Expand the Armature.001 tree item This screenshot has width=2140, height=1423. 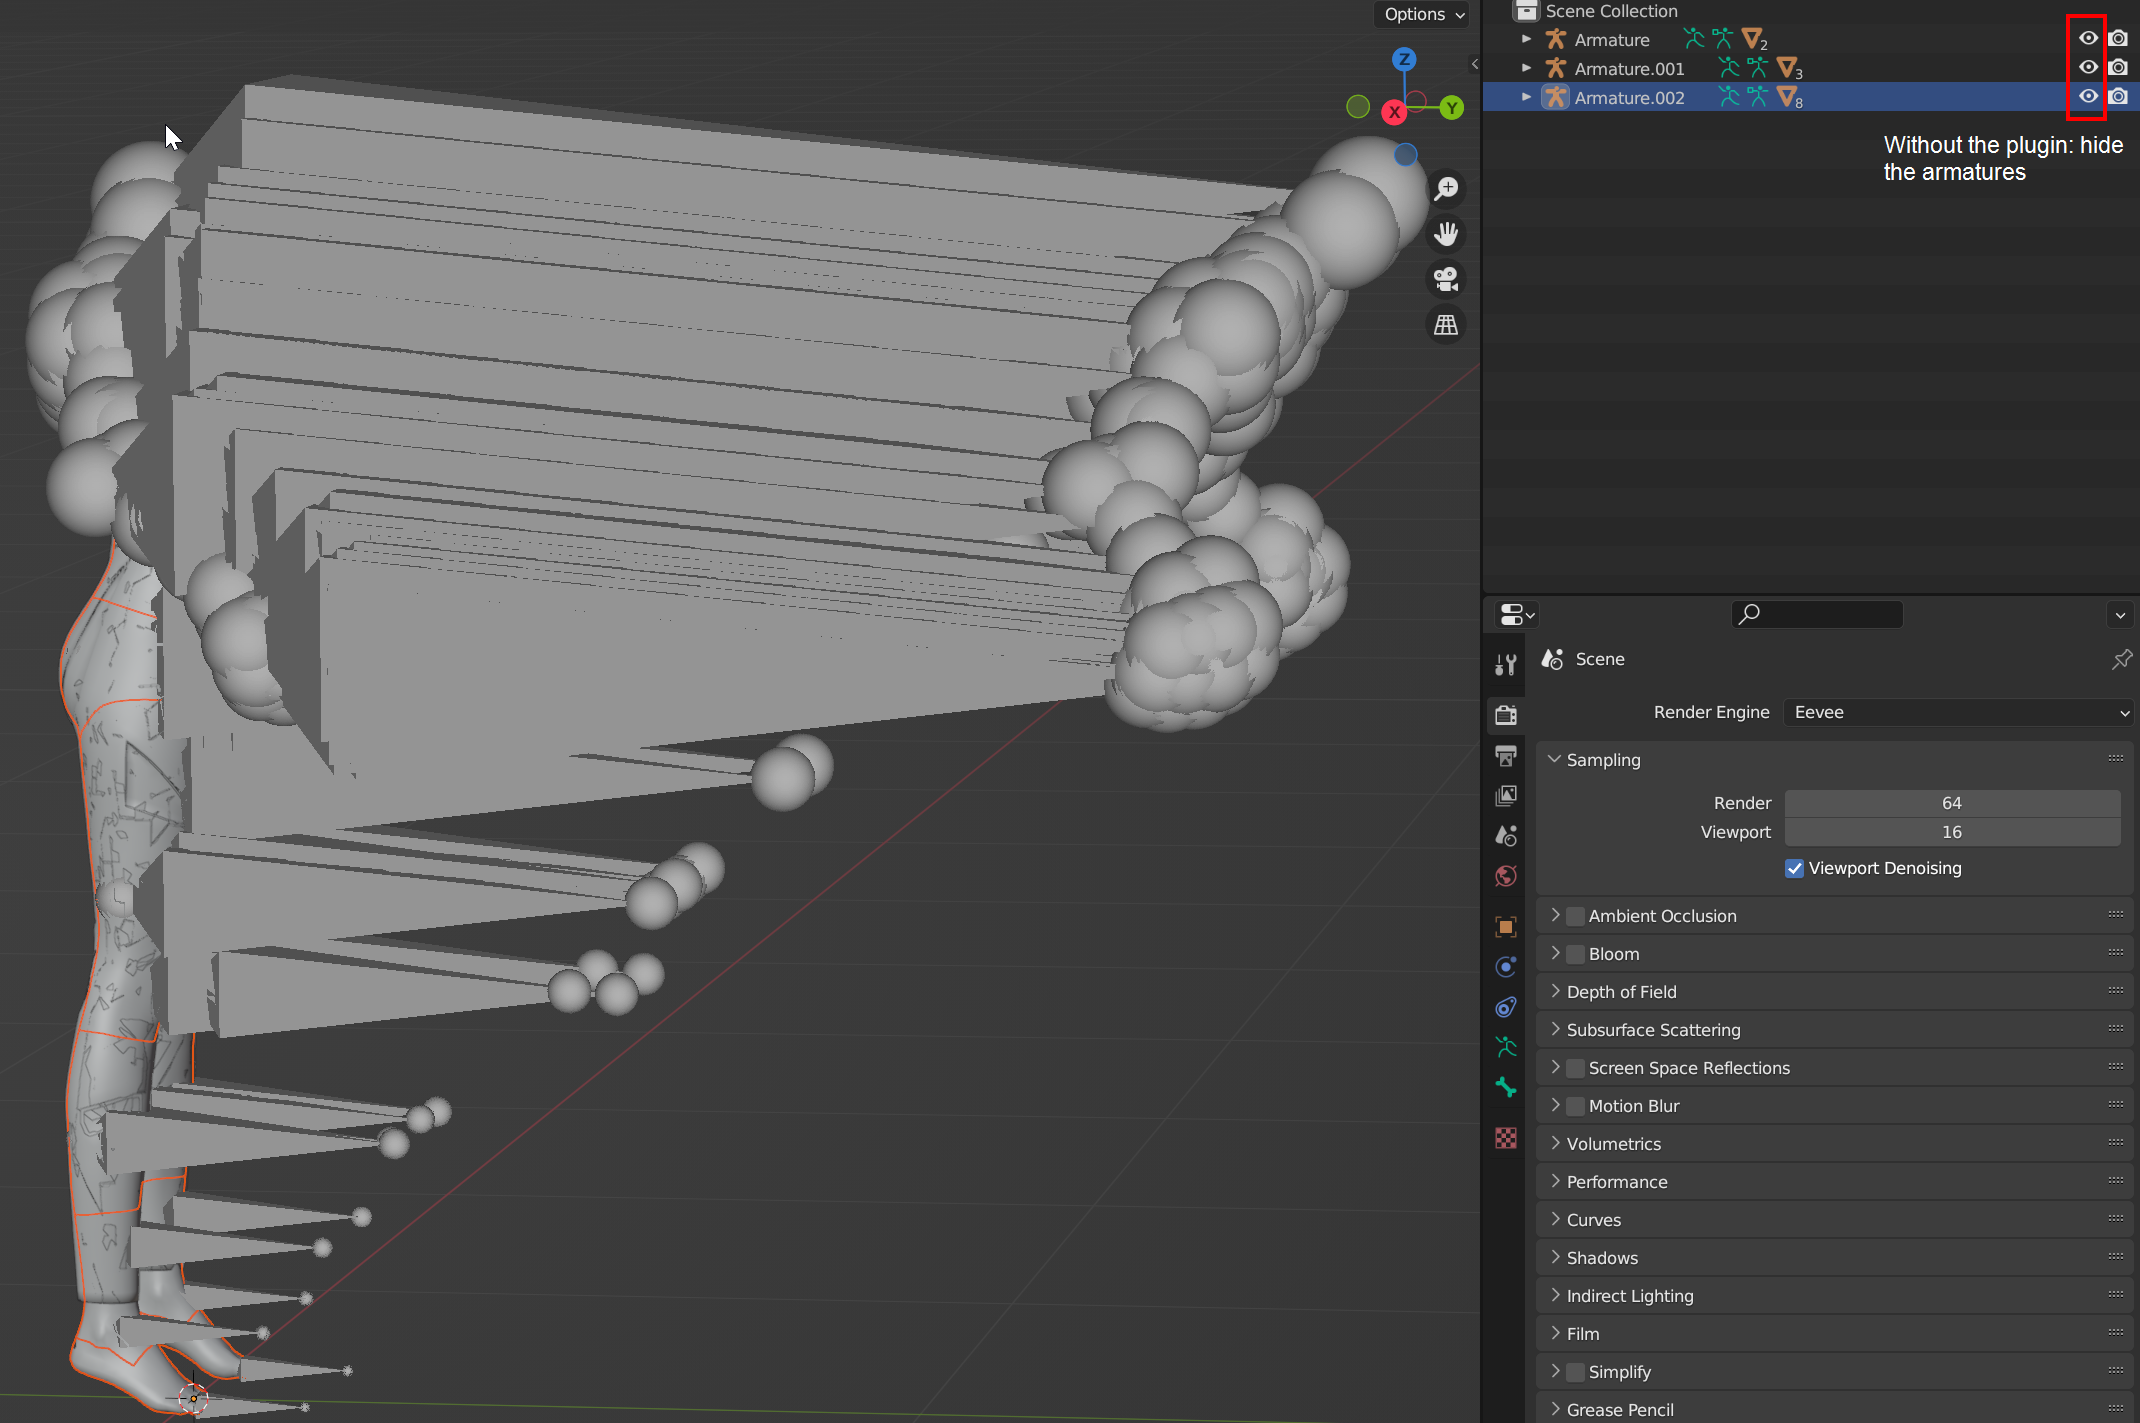coord(1526,68)
